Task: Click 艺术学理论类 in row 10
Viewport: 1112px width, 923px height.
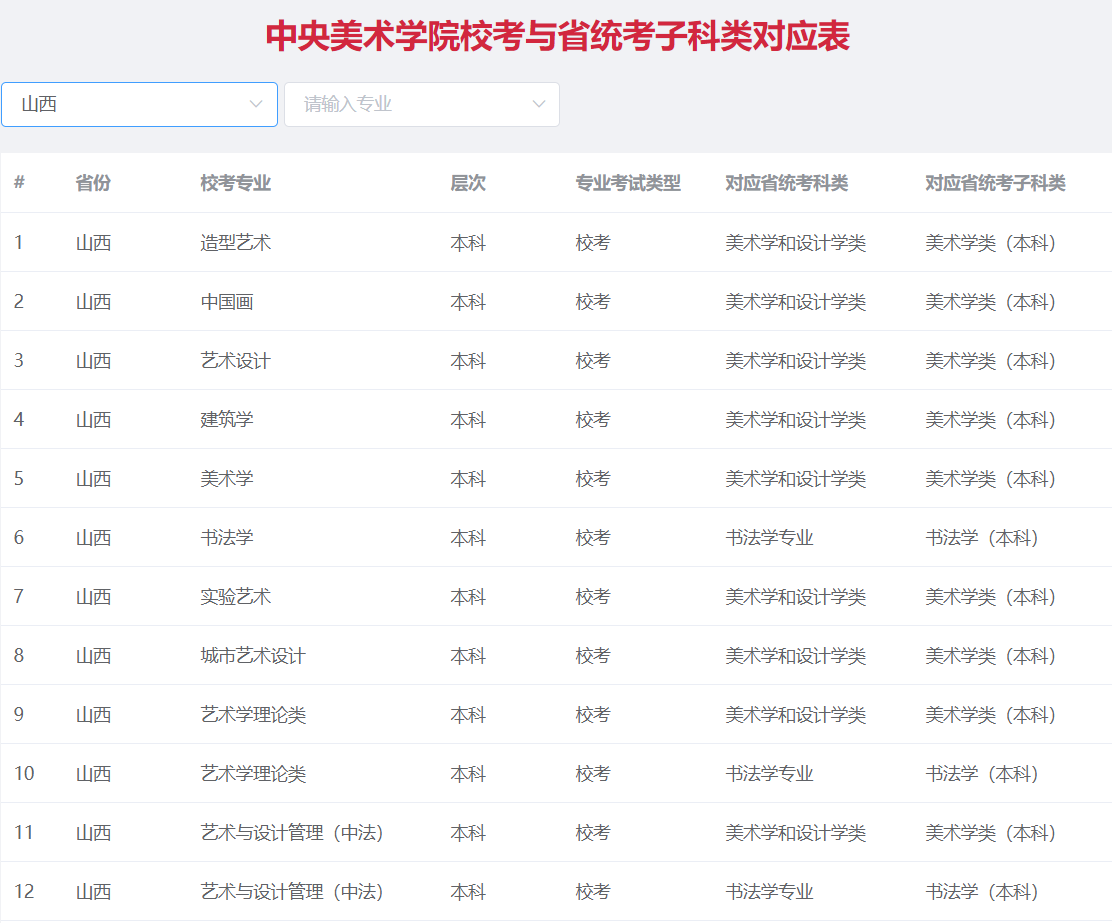Action: pyautogui.click(x=253, y=773)
